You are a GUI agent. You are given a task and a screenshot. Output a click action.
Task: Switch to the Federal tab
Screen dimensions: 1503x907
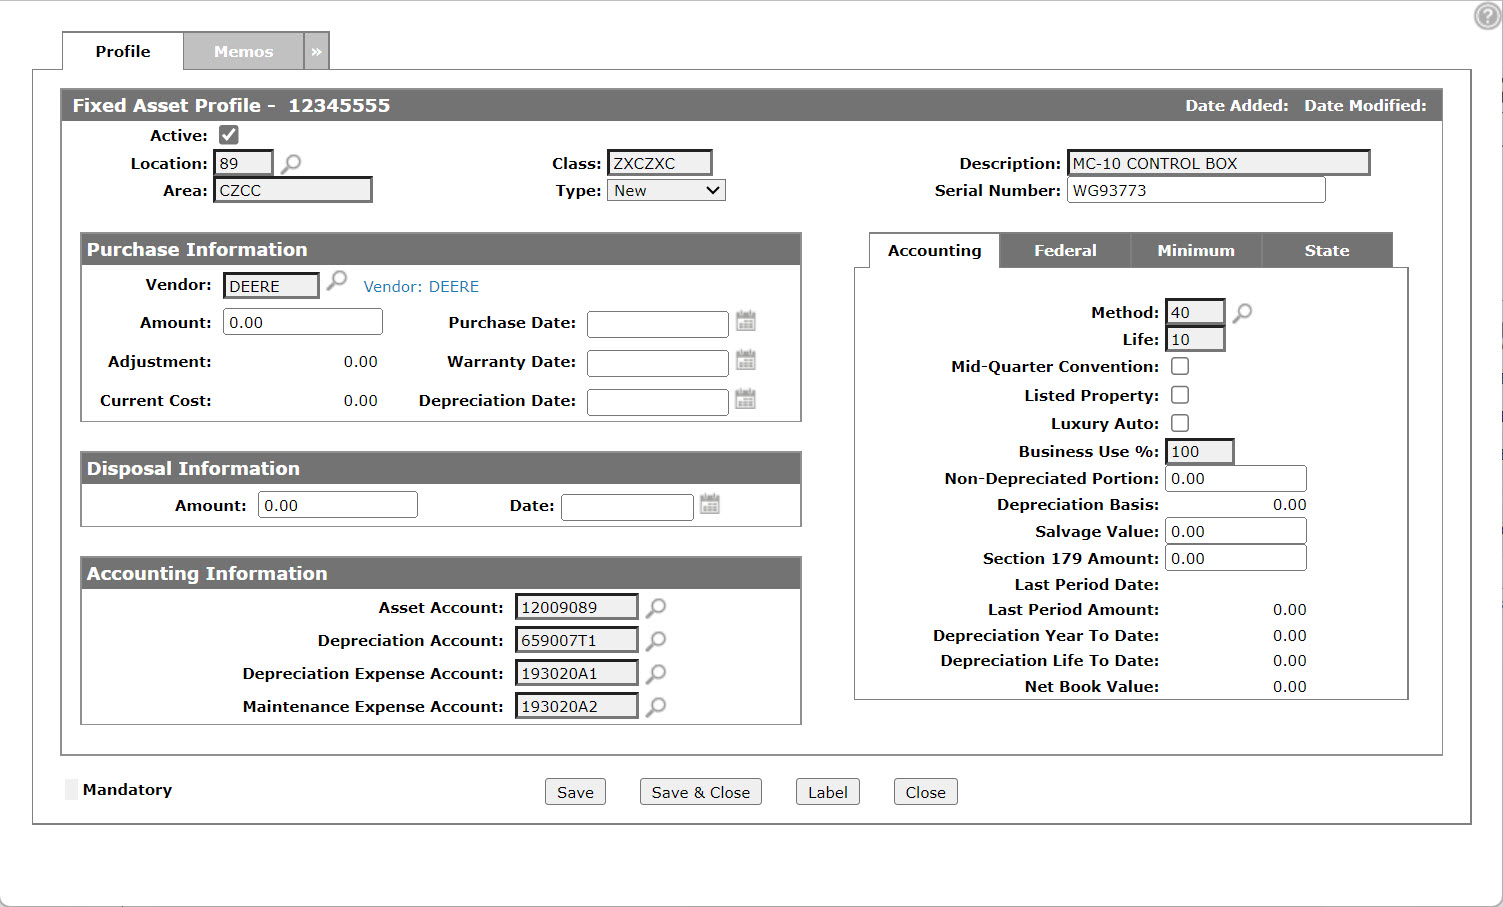(x=1065, y=250)
